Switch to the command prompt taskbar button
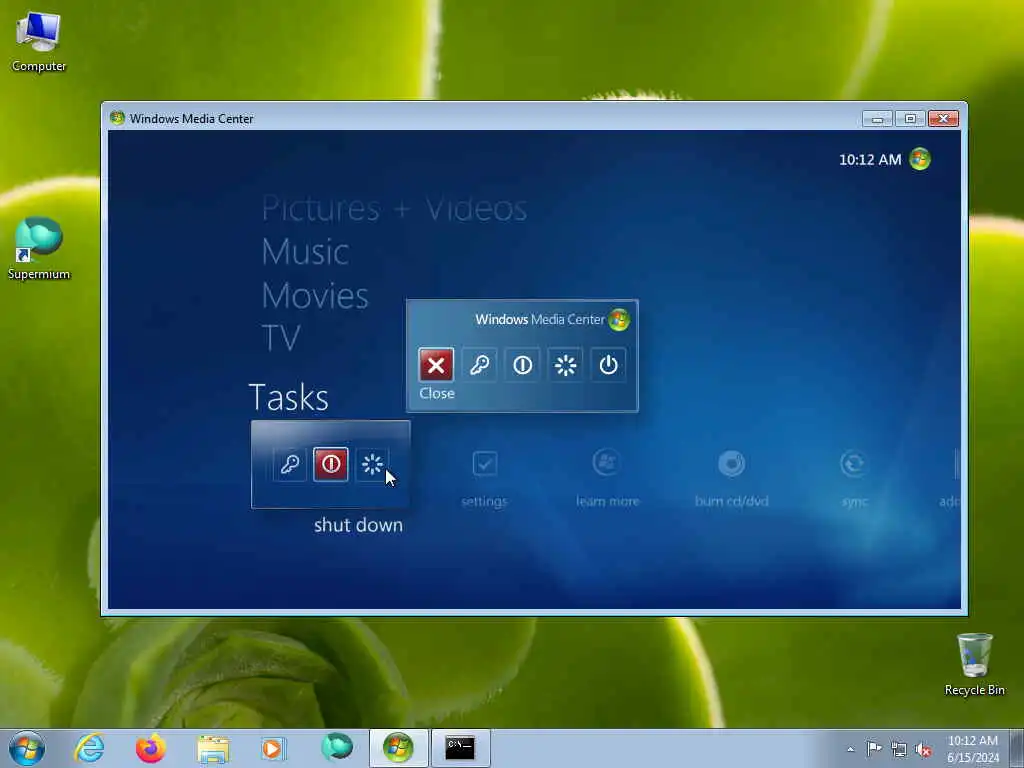 click(x=460, y=748)
